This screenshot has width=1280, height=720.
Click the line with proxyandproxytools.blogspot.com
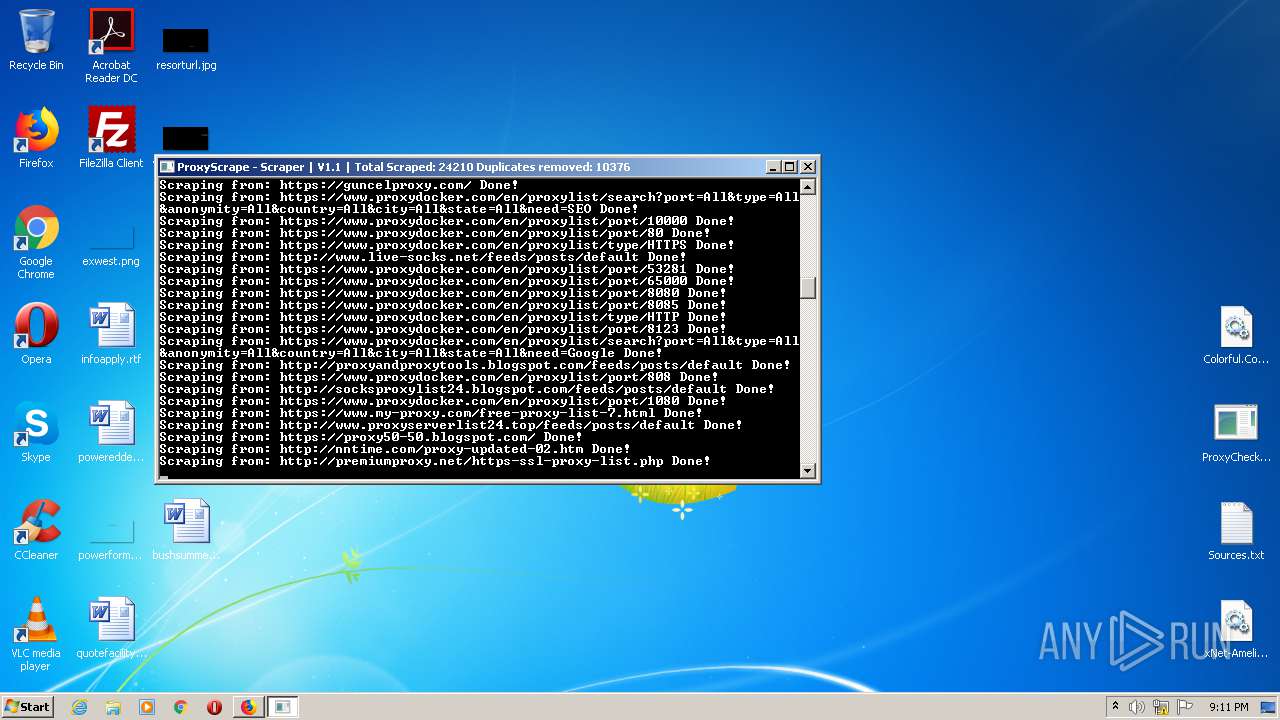coord(475,365)
